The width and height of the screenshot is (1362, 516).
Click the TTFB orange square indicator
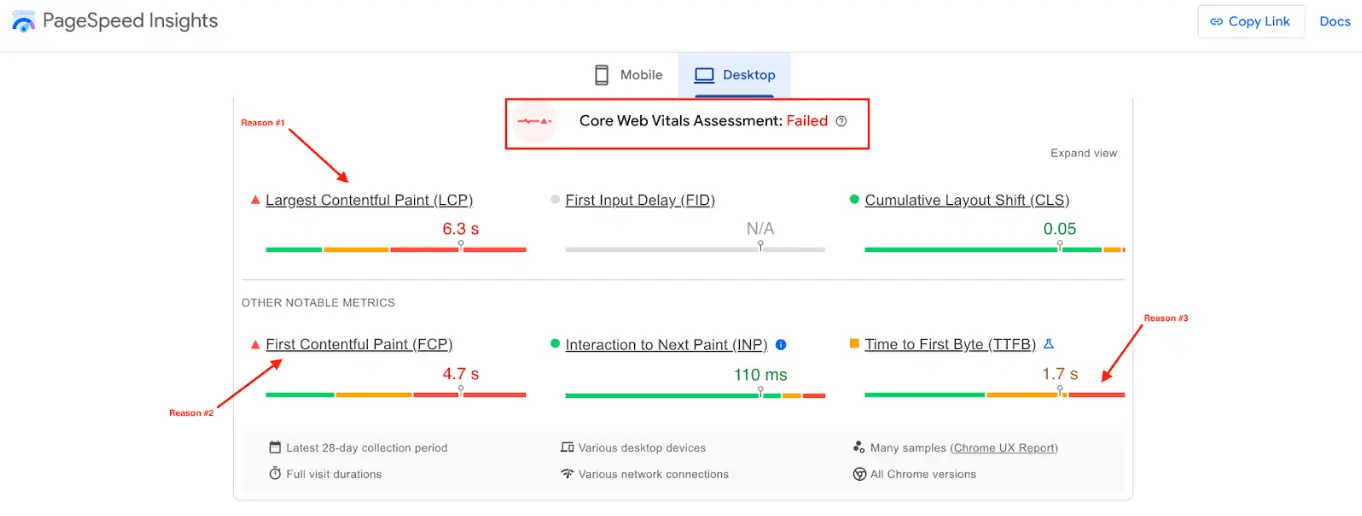click(x=854, y=344)
